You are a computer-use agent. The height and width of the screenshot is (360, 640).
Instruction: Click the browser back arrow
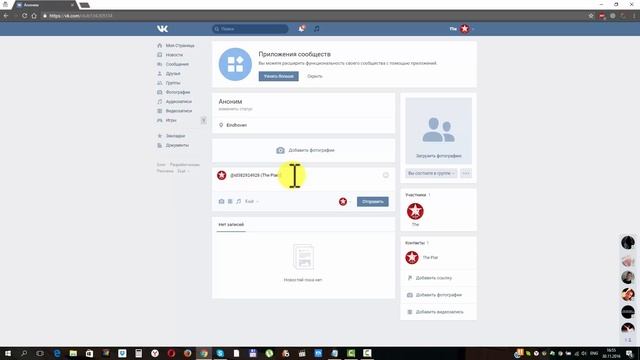click(6, 16)
